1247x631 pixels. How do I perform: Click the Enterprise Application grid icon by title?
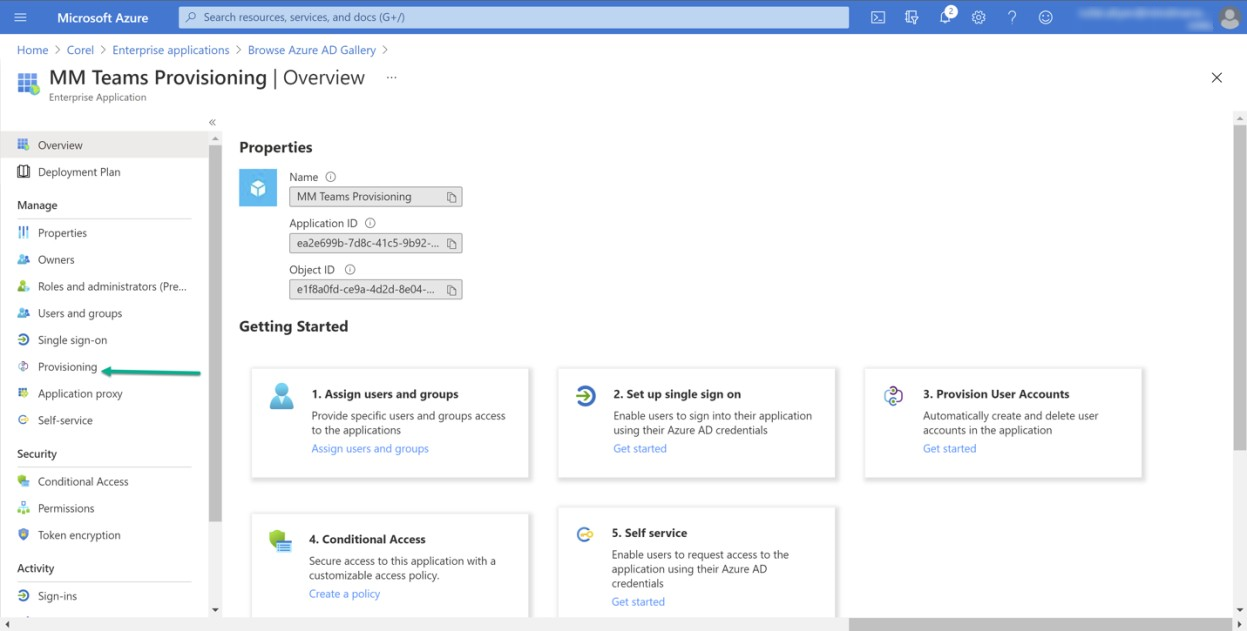(28, 83)
